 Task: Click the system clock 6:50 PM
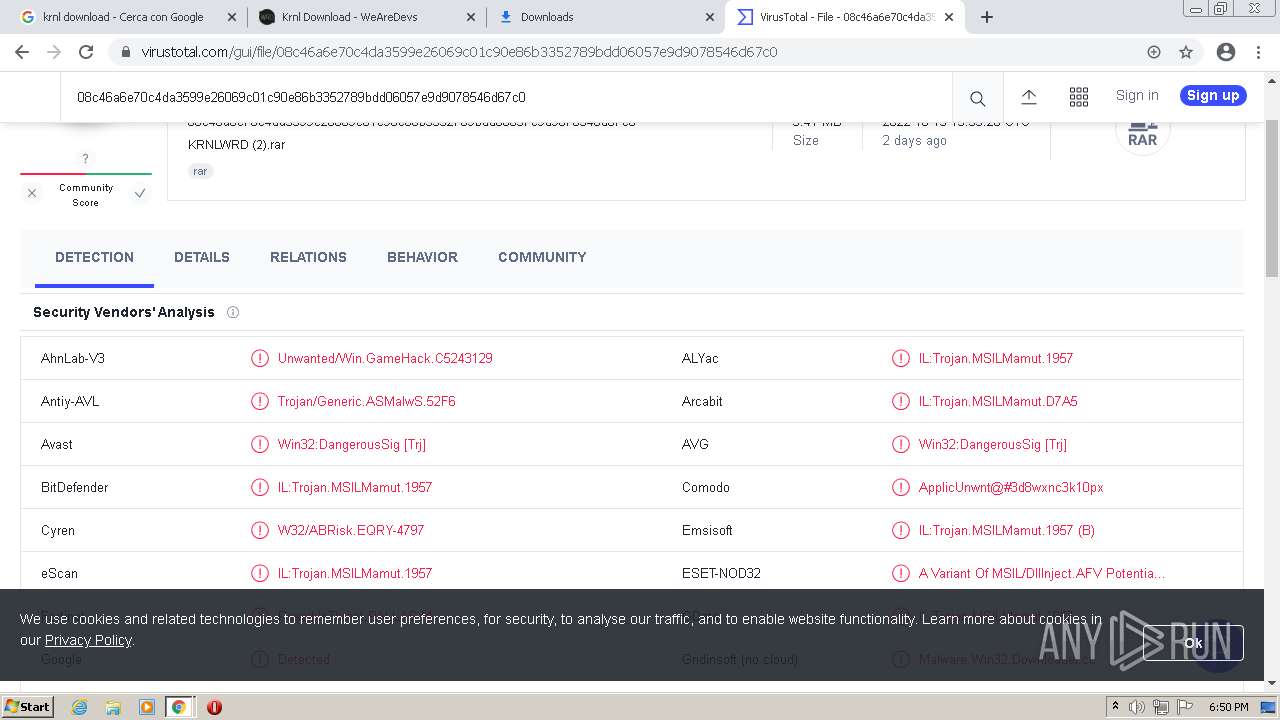point(1228,707)
